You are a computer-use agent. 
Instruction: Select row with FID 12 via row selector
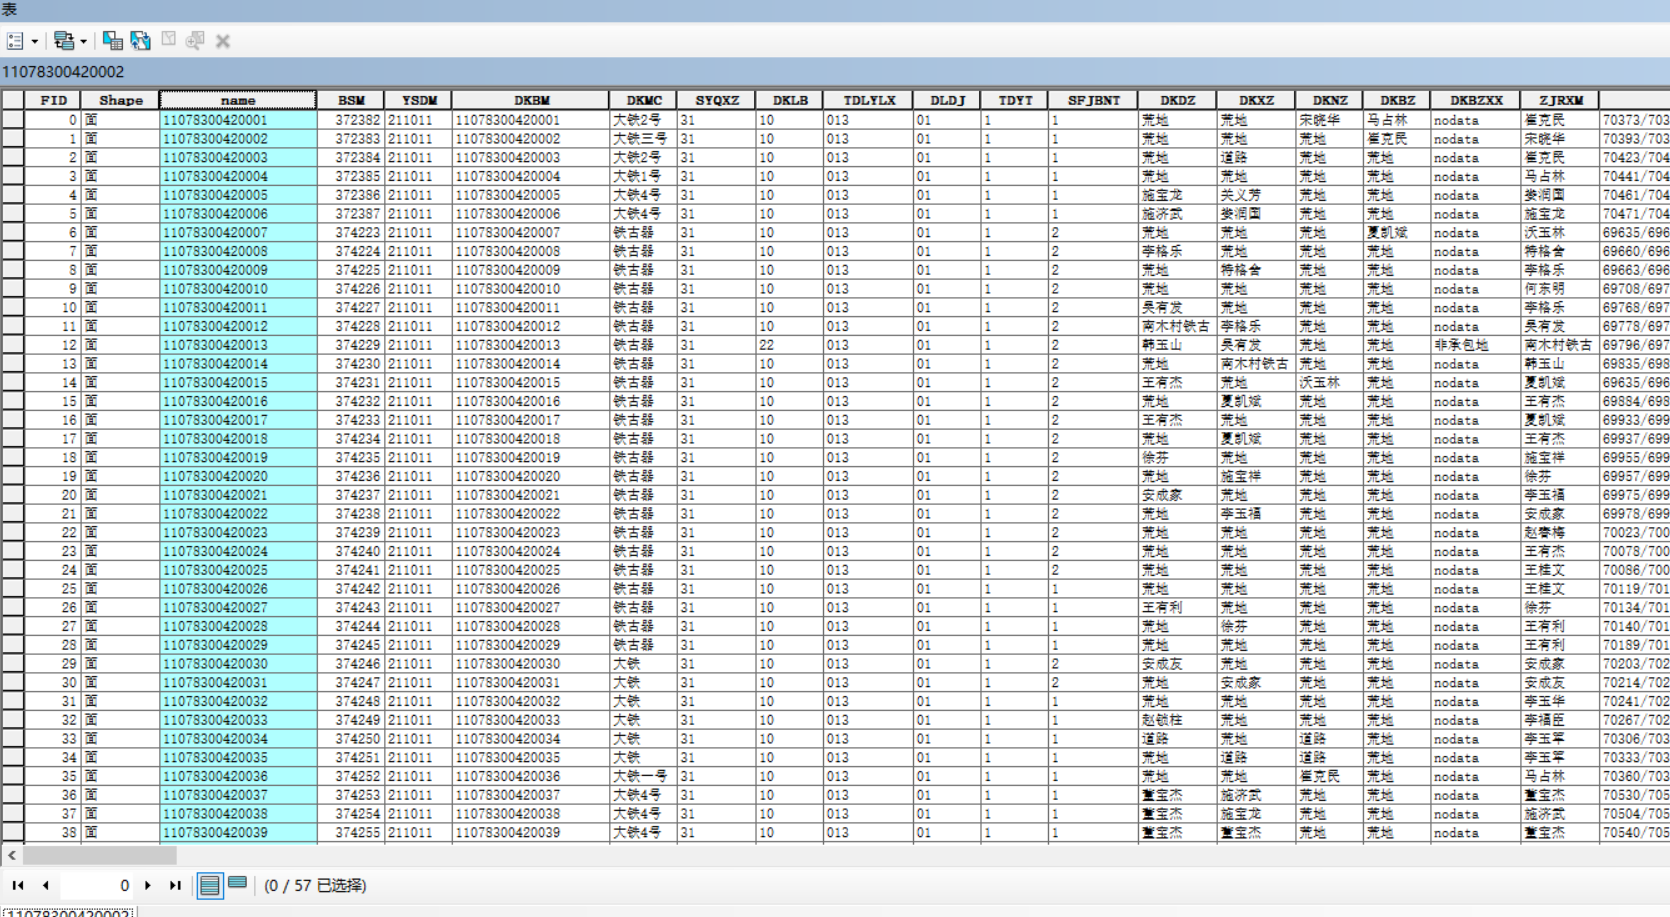click(12, 345)
